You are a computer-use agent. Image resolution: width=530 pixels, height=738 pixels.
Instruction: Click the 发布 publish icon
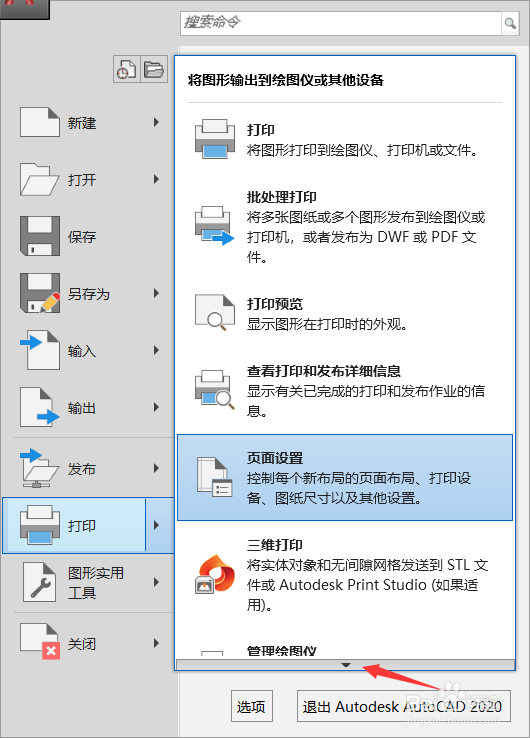click(x=40, y=467)
